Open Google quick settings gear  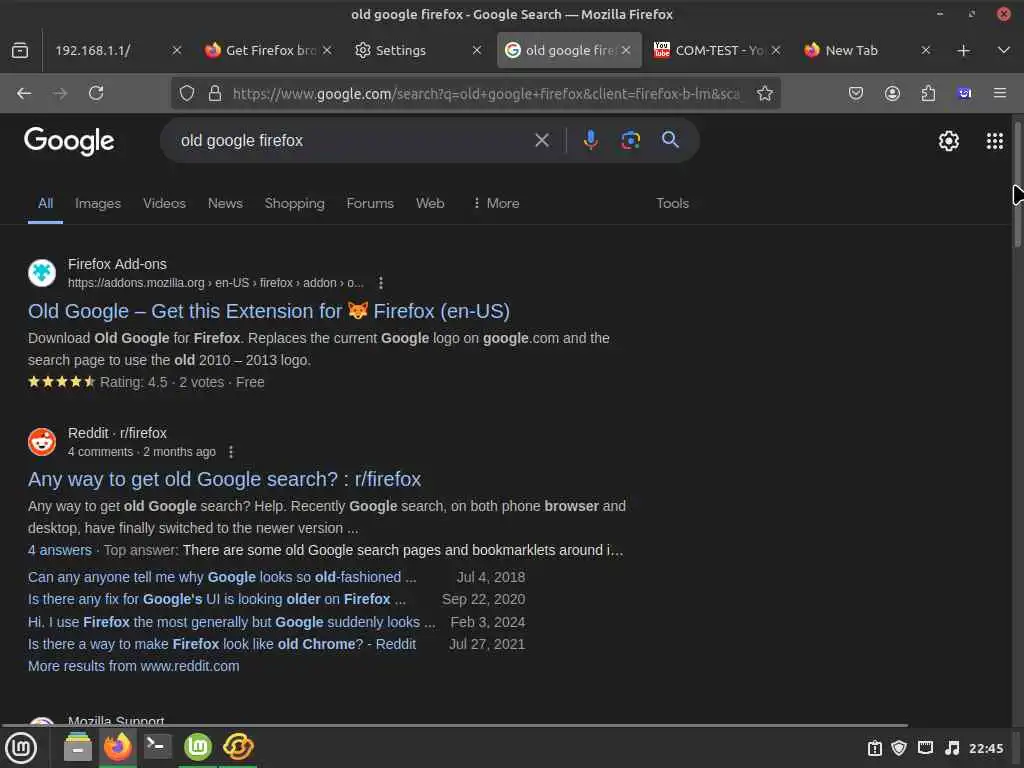[x=948, y=141]
